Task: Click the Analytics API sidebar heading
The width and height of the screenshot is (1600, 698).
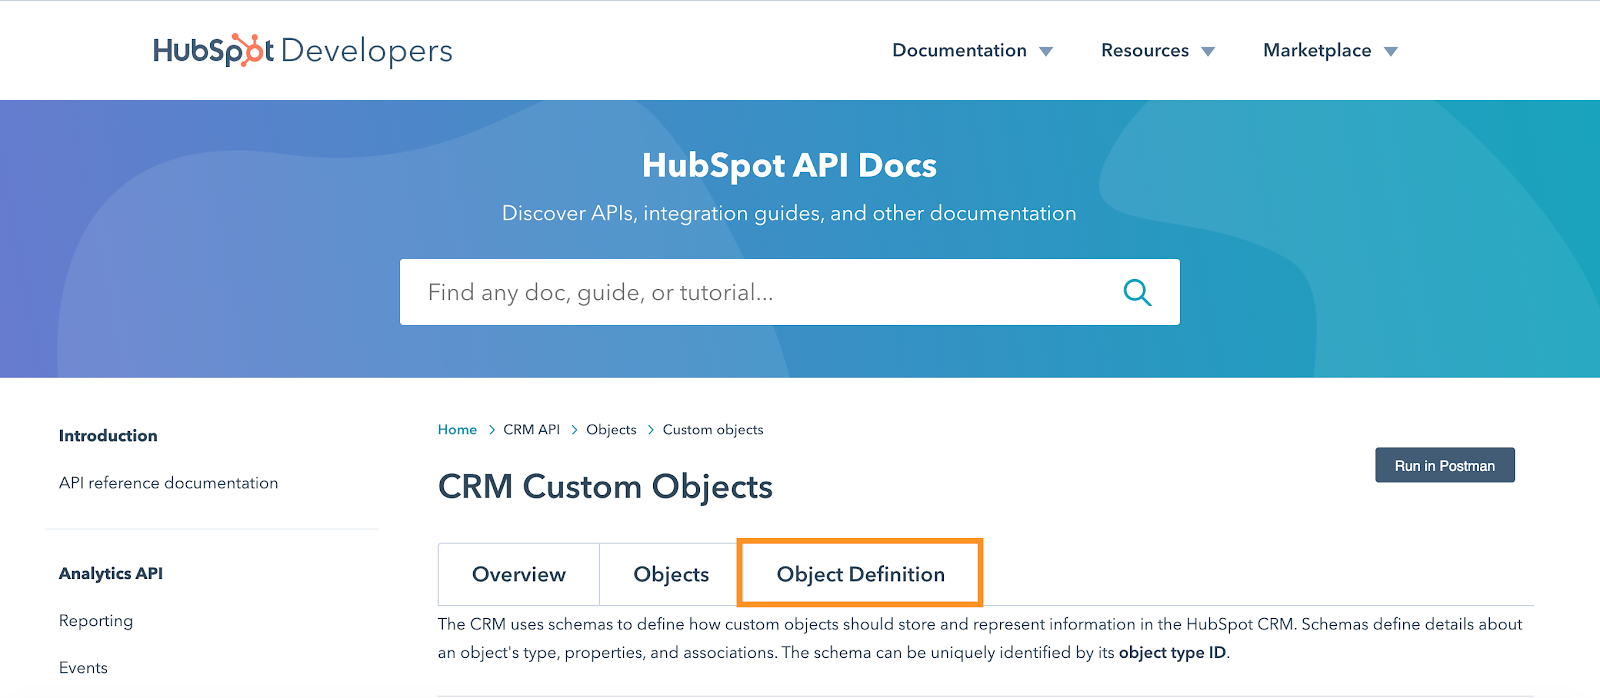Action: [111, 574]
